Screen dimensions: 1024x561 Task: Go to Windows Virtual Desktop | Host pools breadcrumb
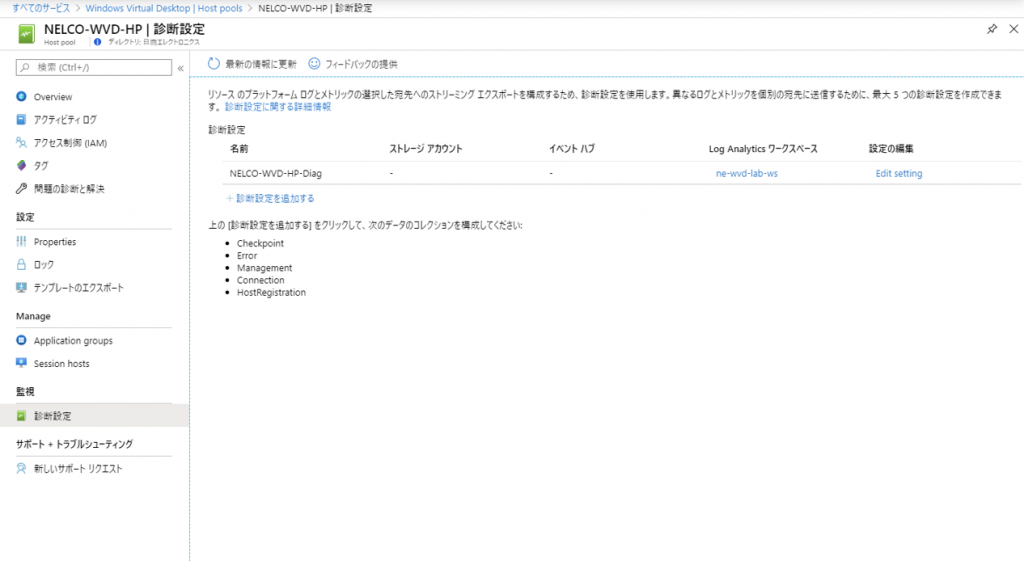coord(164,8)
